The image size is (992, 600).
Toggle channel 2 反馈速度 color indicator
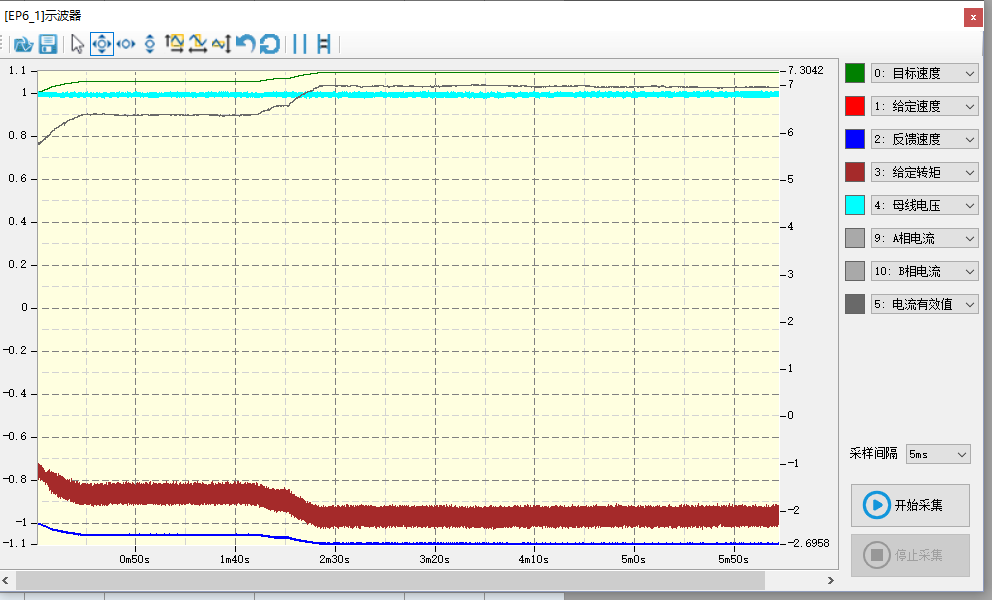(853, 138)
